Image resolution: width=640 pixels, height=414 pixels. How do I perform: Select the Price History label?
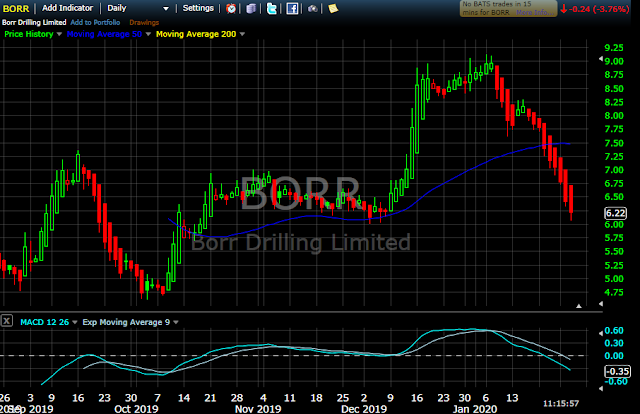click(x=29, y=34)
